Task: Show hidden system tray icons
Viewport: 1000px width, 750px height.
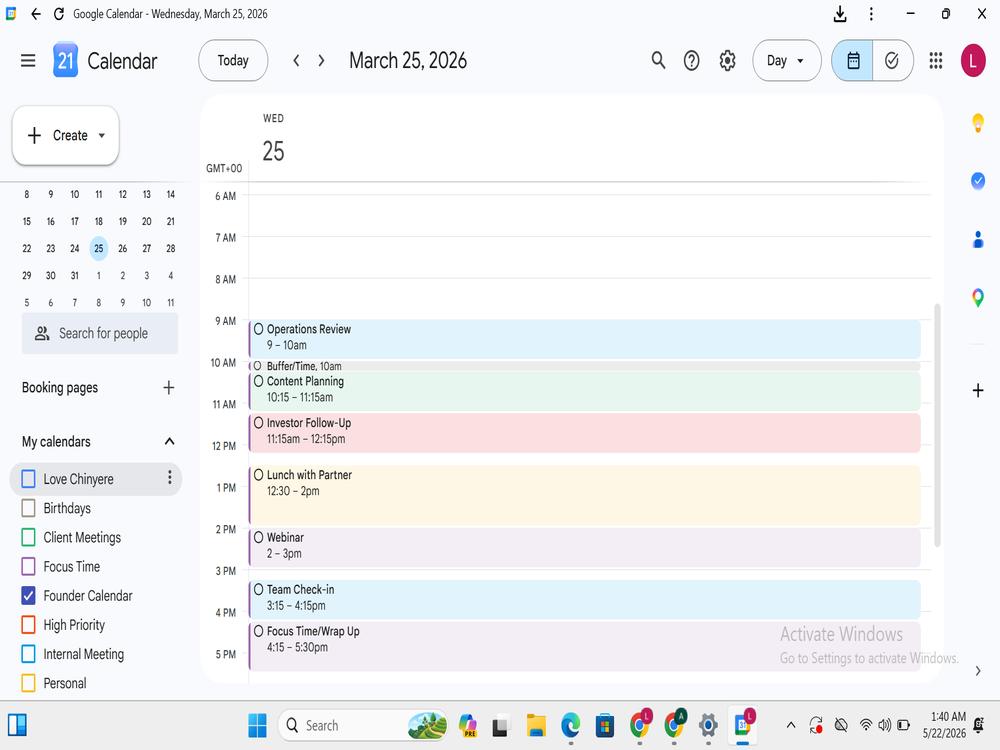Action: point(791,725)
